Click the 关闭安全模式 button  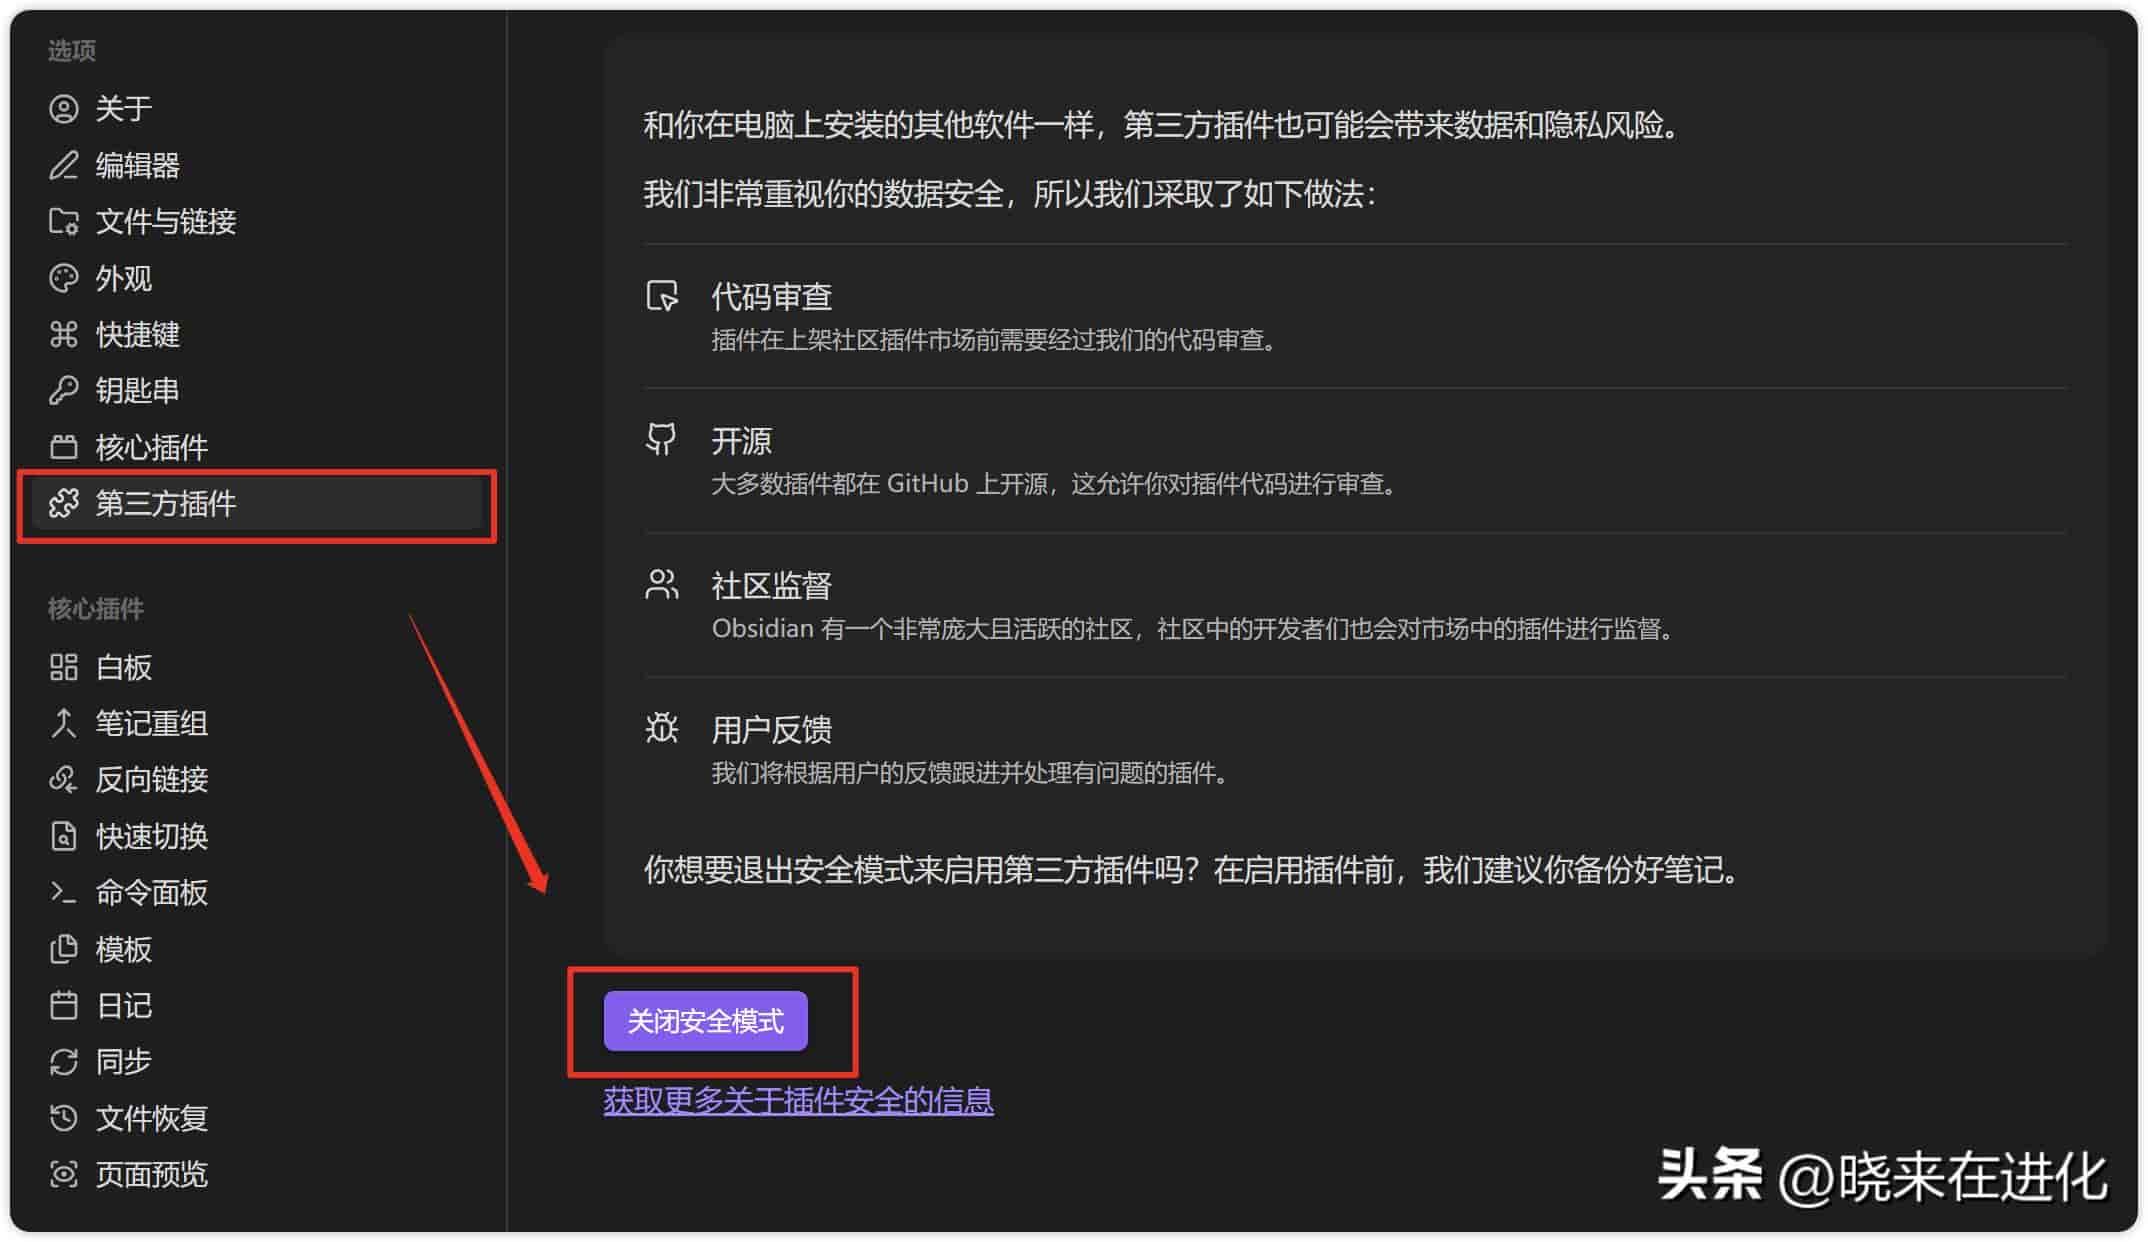pos(705,1021)
